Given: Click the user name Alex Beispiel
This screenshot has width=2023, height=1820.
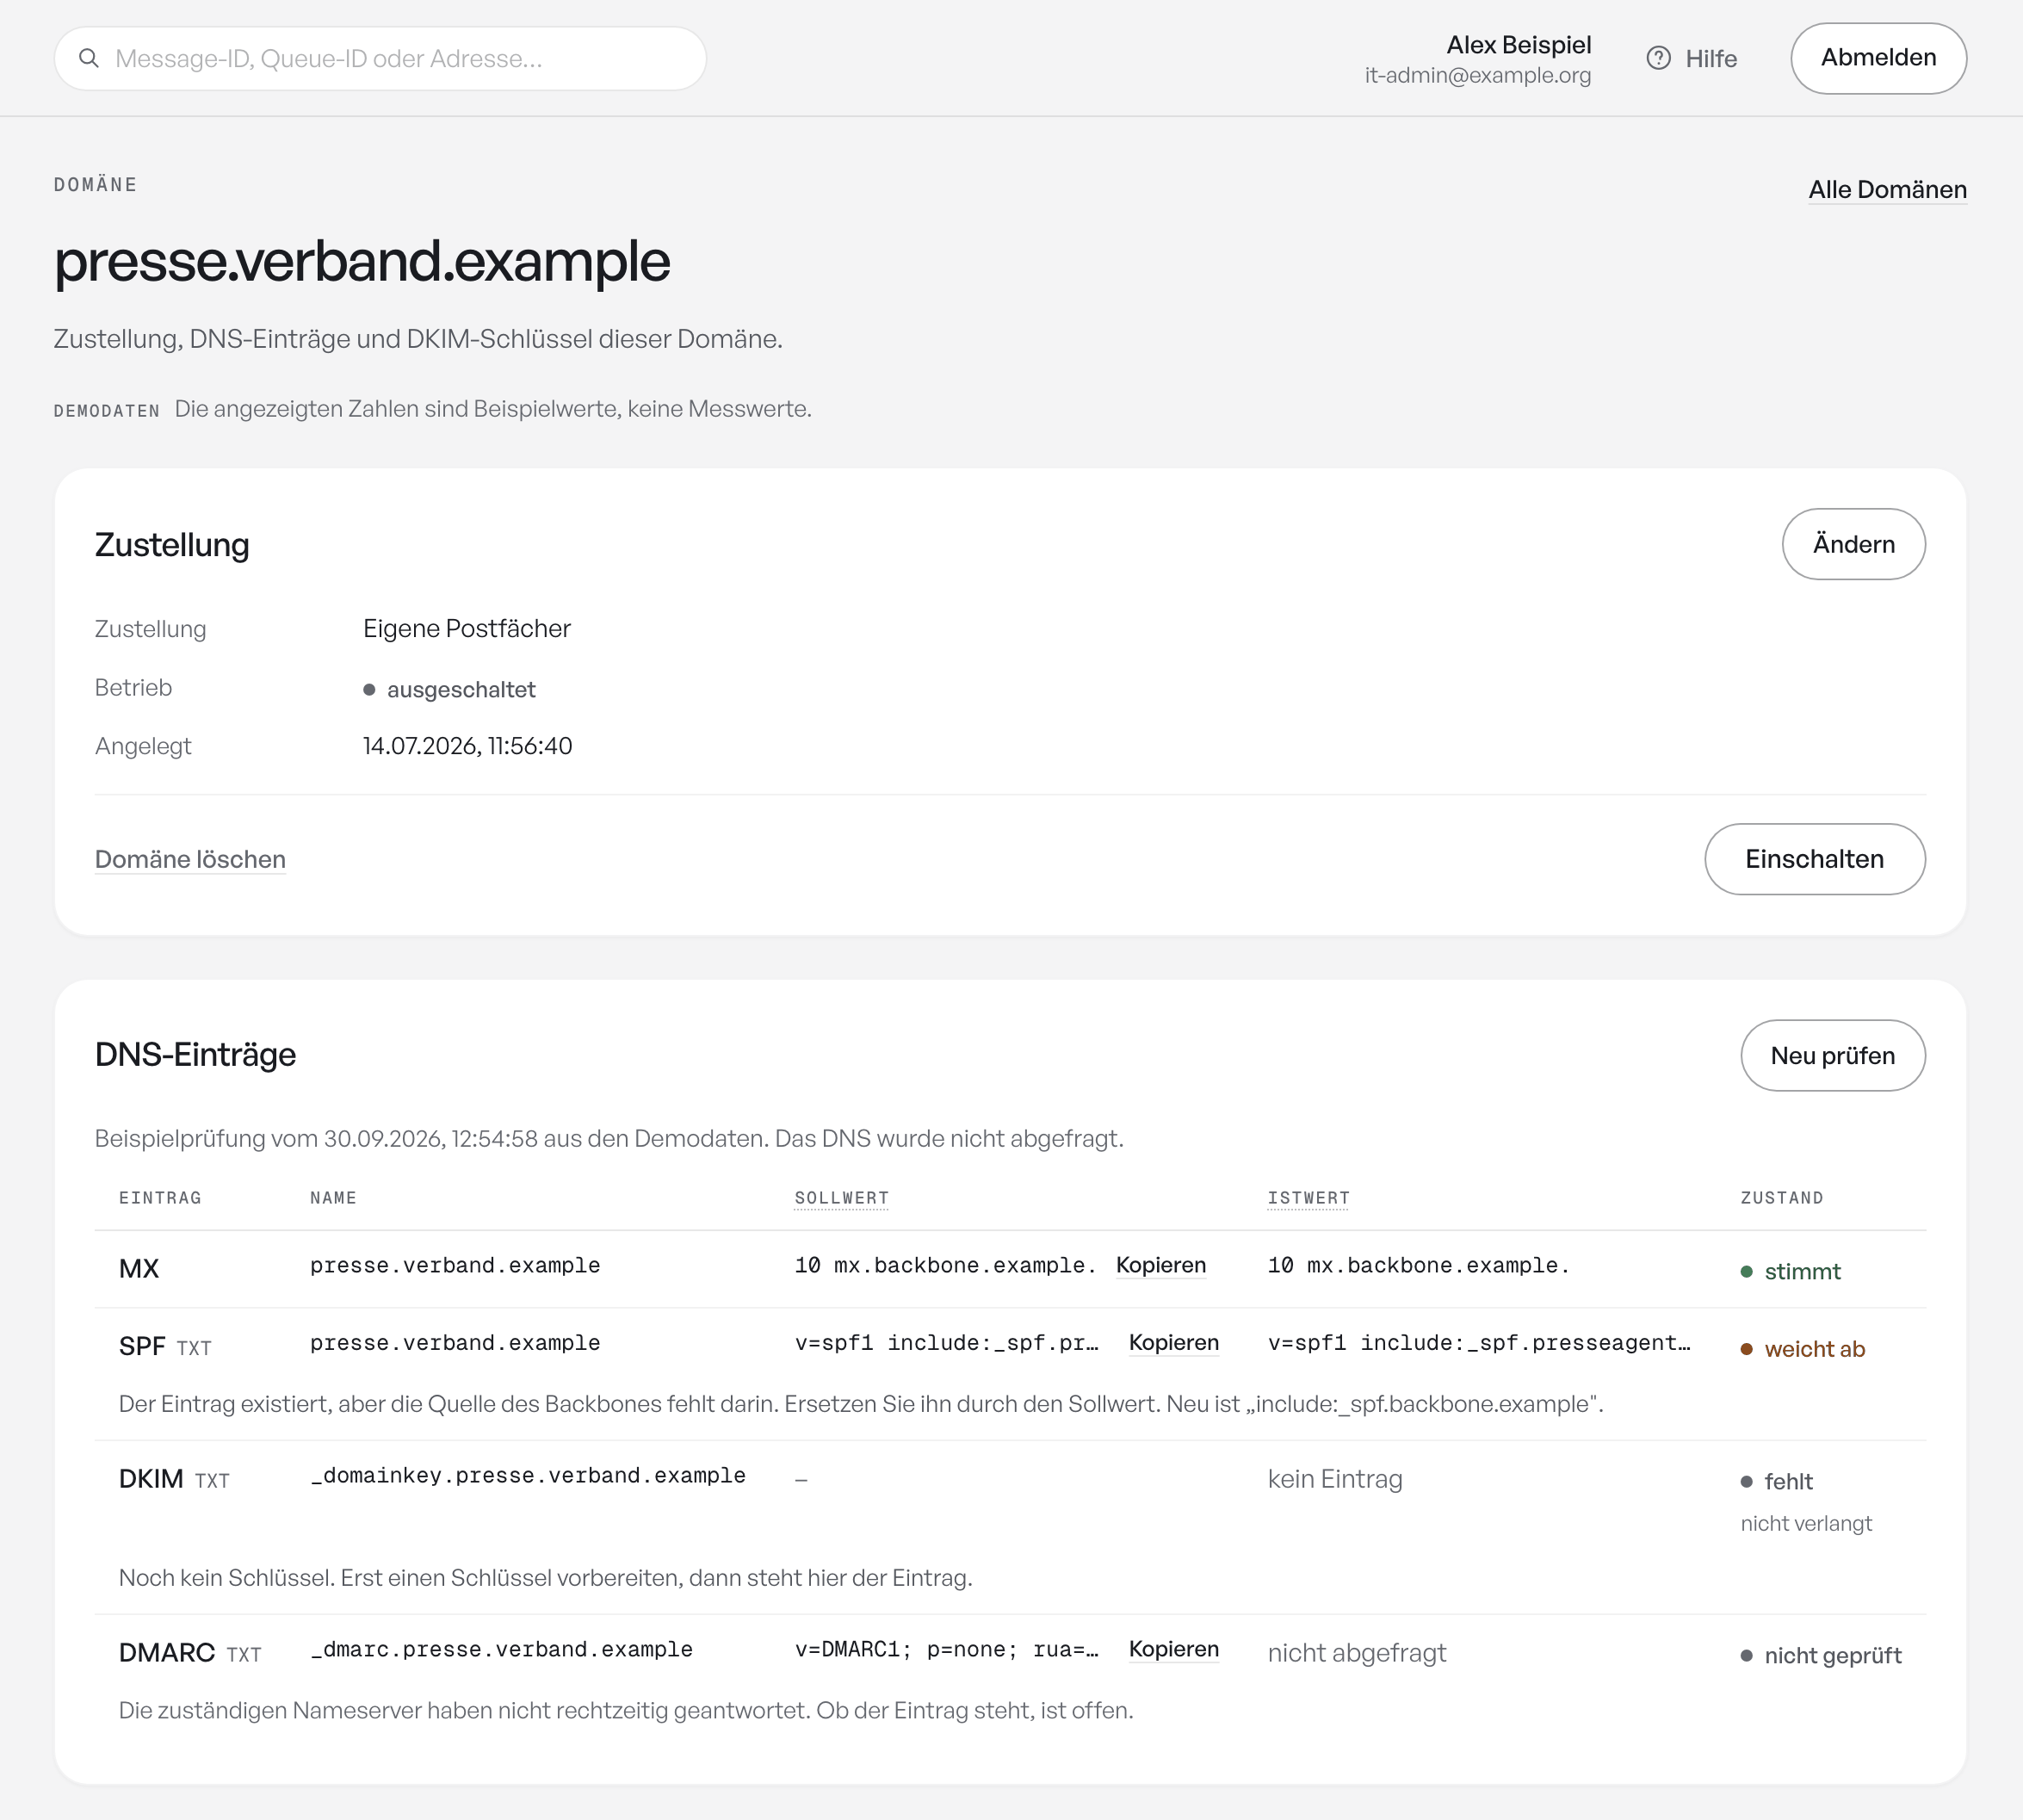Looking at the screenshot, I should coord(1518,45).
